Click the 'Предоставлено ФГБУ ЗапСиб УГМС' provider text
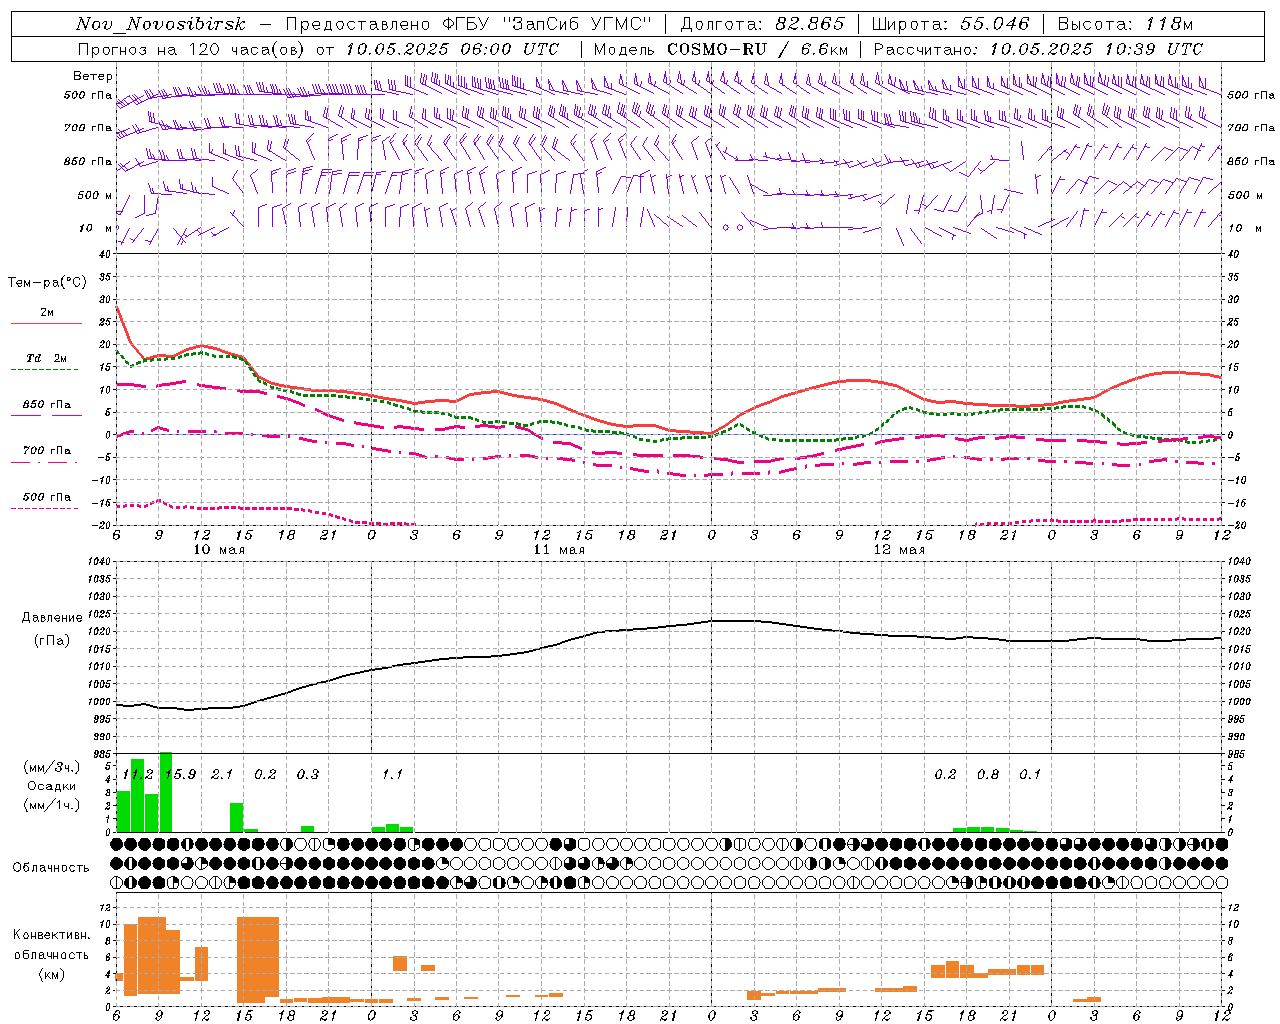 (468, 24)
